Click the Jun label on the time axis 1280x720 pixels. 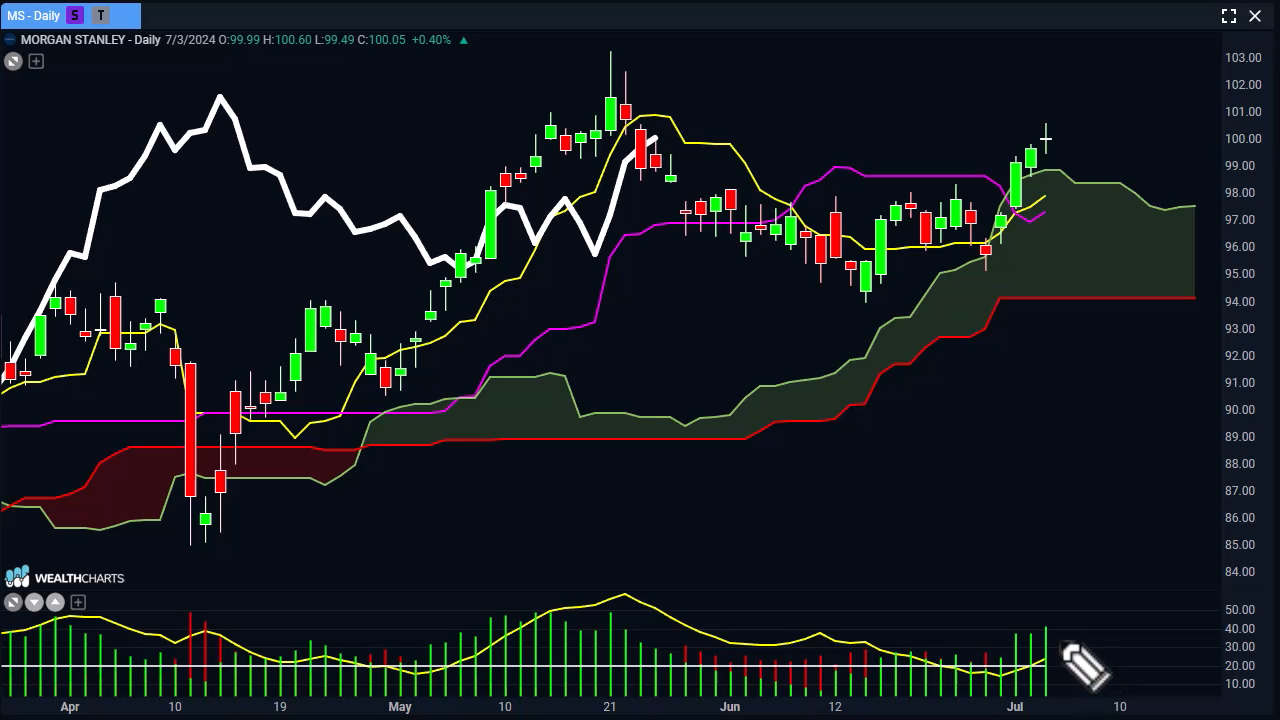click(730, 707)
